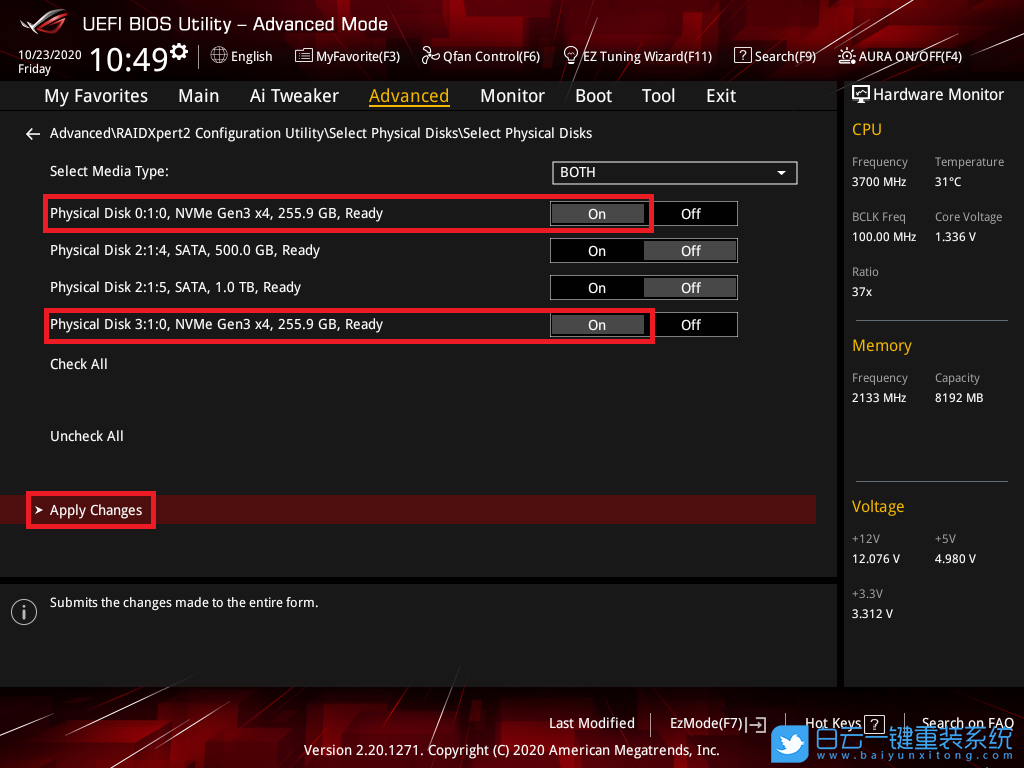
Task: Click Check All to select all disks
Action: (x=79, y=364)
